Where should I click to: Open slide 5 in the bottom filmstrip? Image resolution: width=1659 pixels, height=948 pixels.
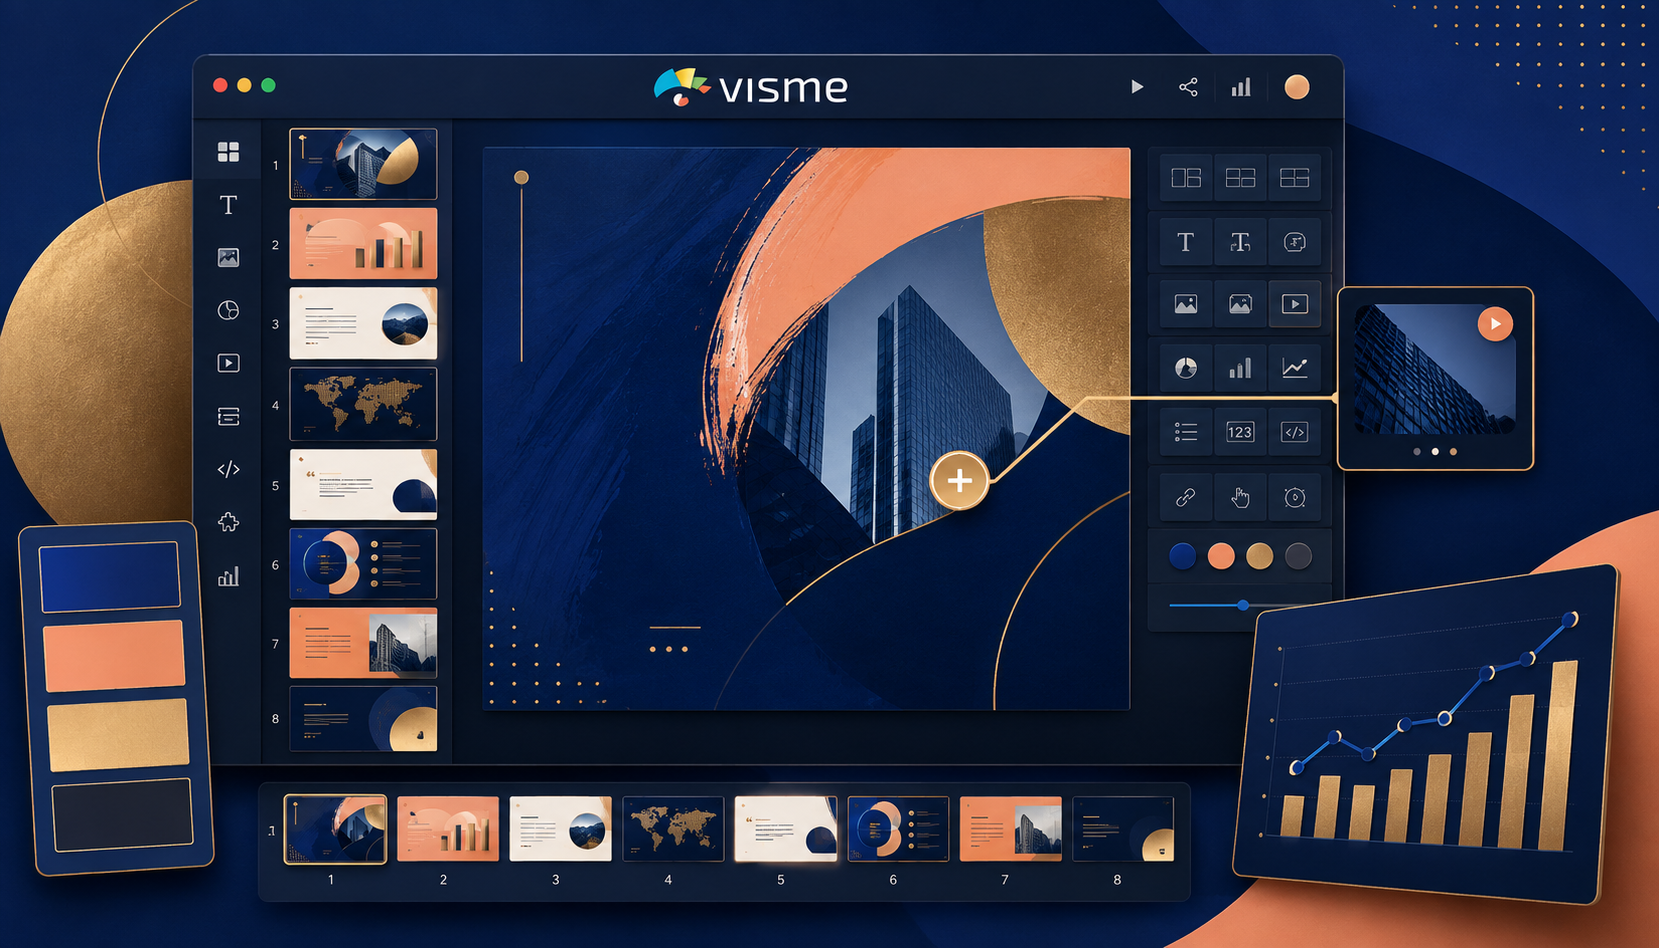[x=785, y=829]
